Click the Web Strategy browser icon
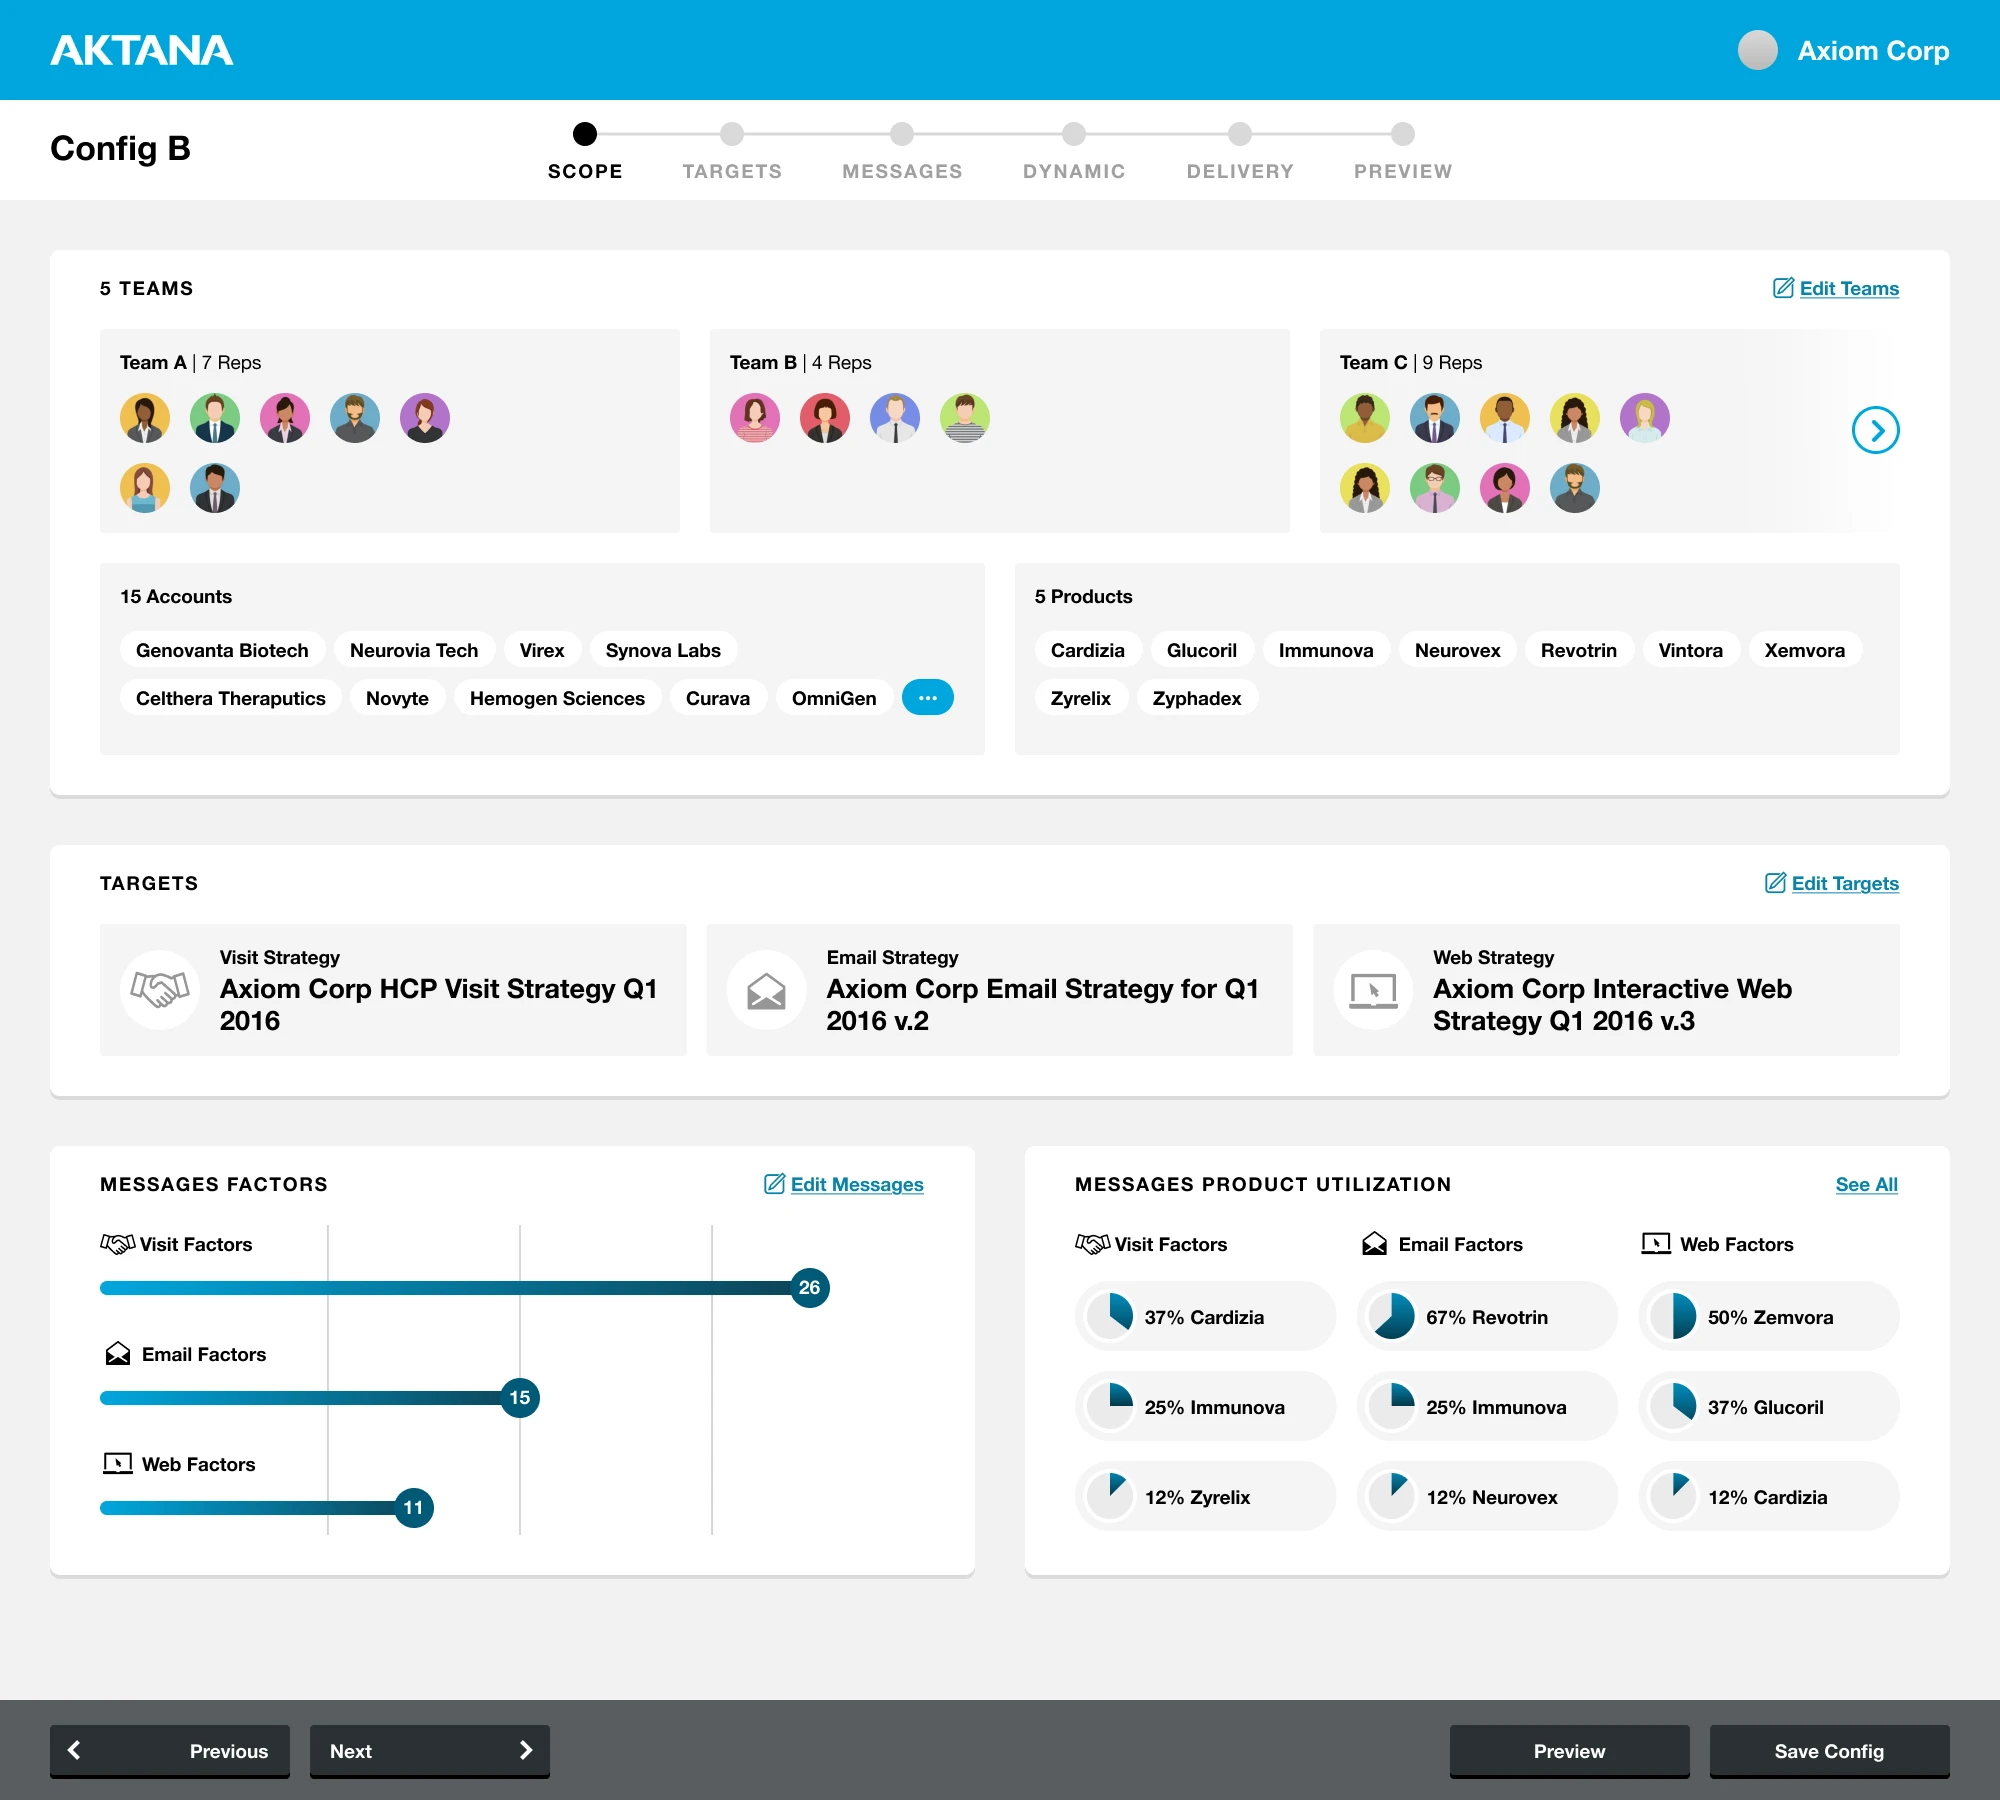Viewport: 2000px width, 1800px height. (x=1372, y=990)
